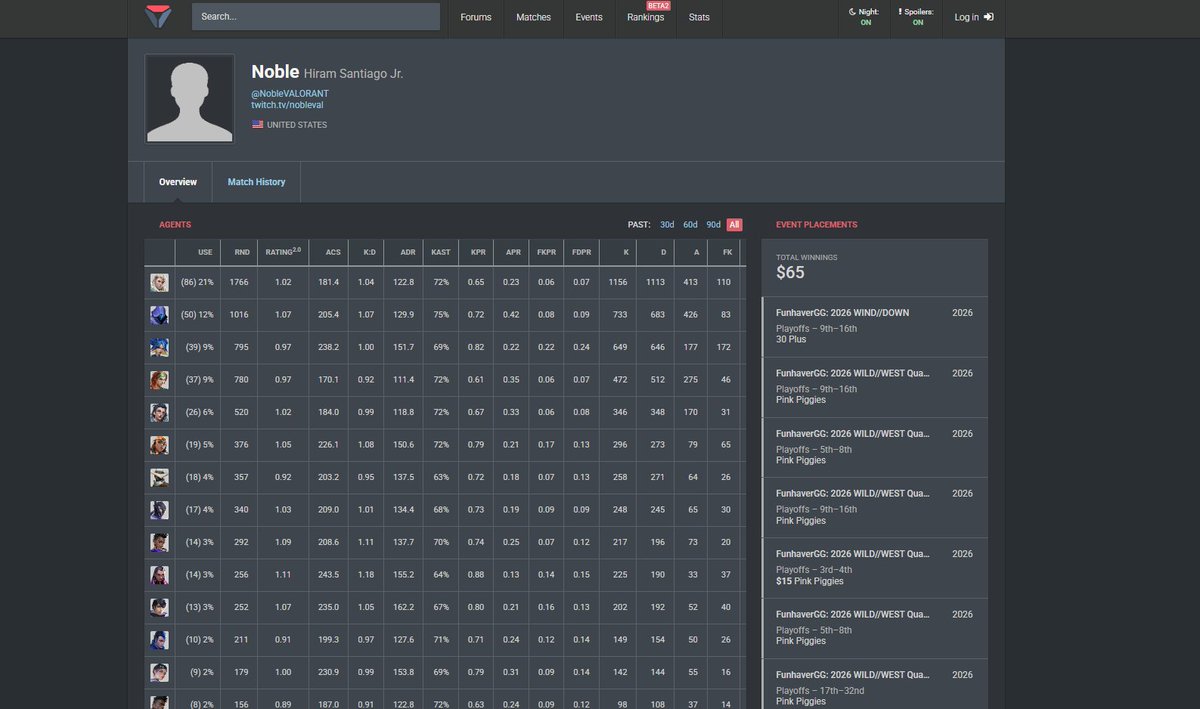Viewport: 1200px width, 709px height.
Task: Click the APR column header
Action: pos(511,252)
